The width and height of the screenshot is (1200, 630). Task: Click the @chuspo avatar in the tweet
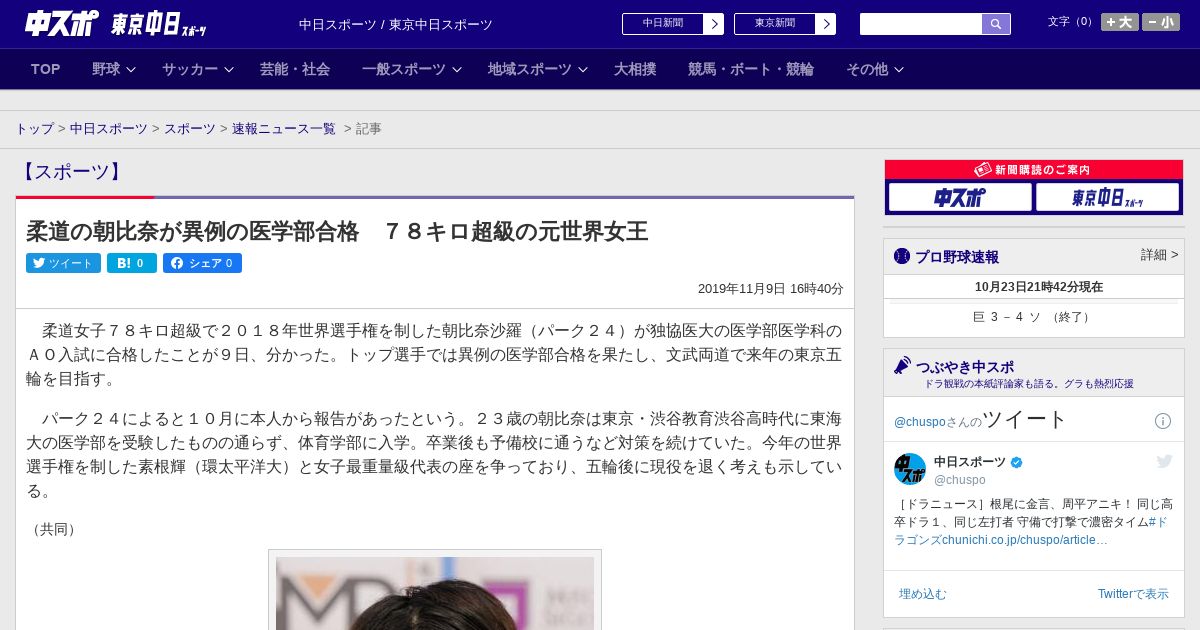tap(910, 469)
